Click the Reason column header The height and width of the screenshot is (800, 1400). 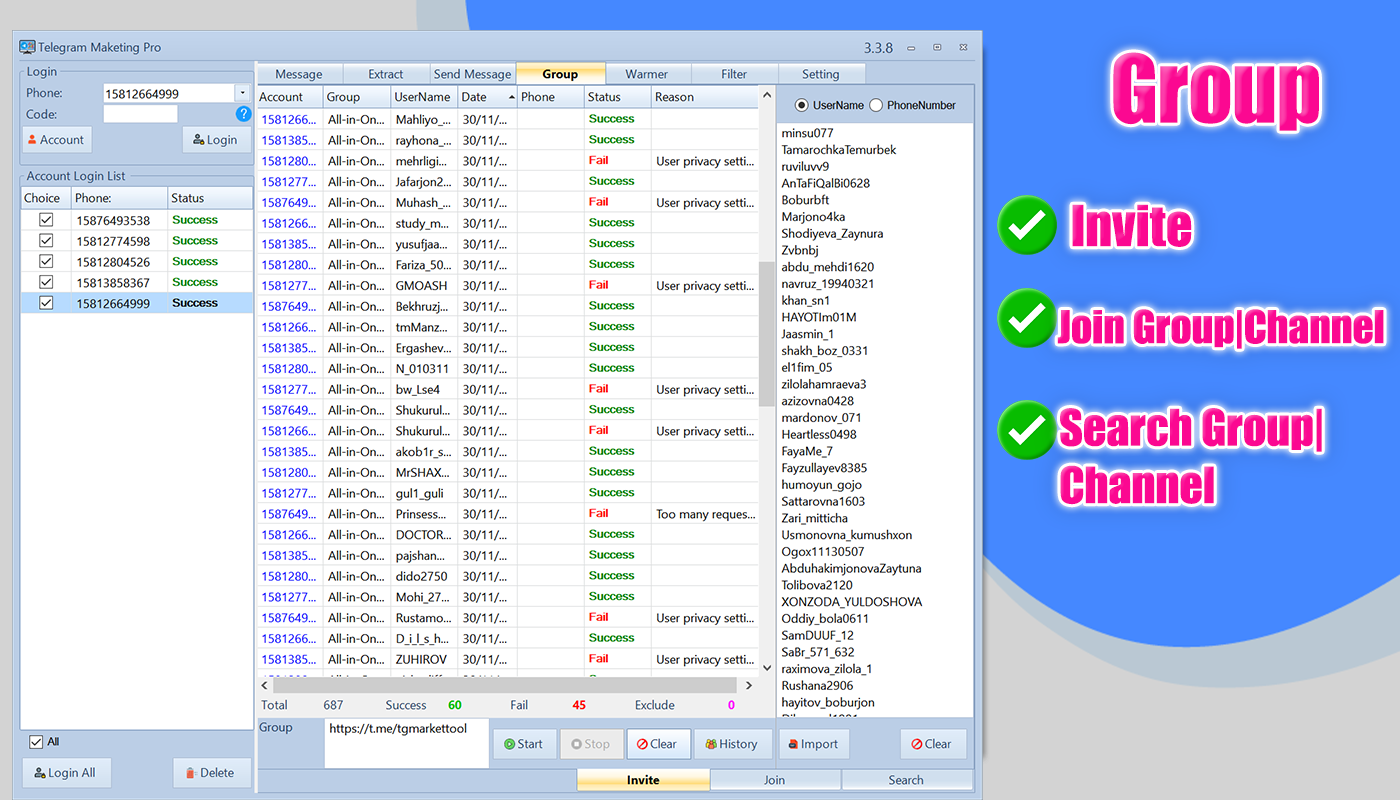coord(705,97)
